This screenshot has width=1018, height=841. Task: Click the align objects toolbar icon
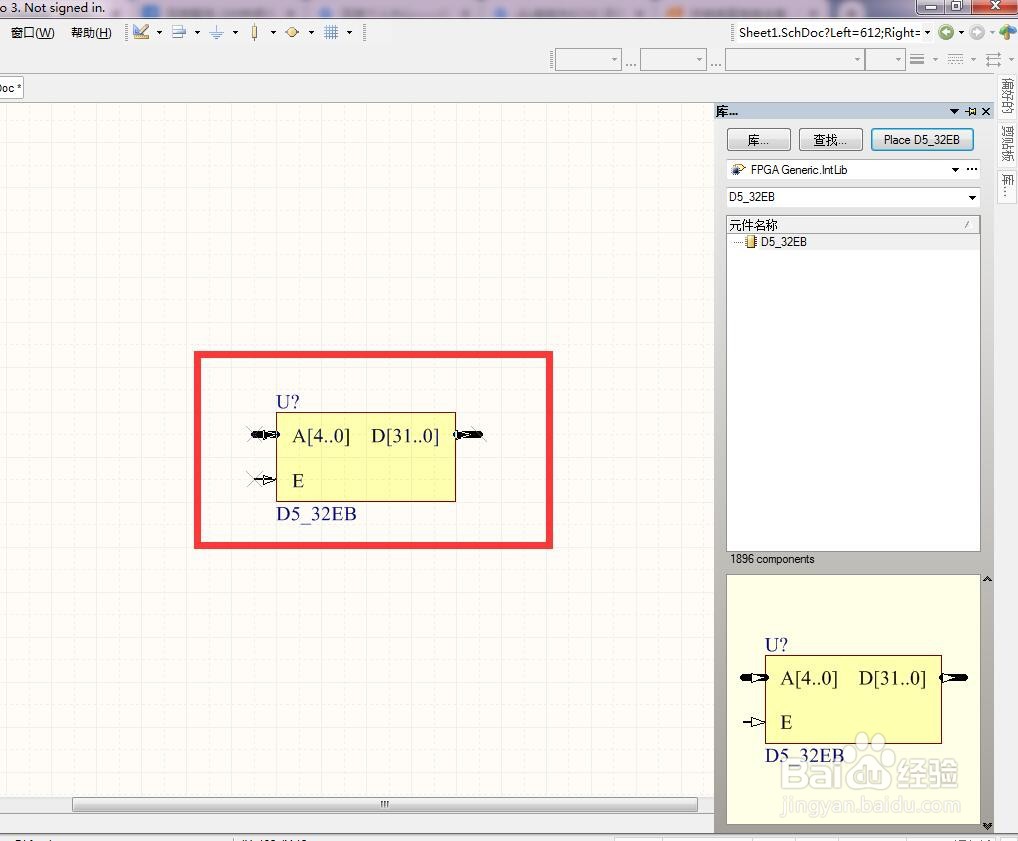click(179, 32)
